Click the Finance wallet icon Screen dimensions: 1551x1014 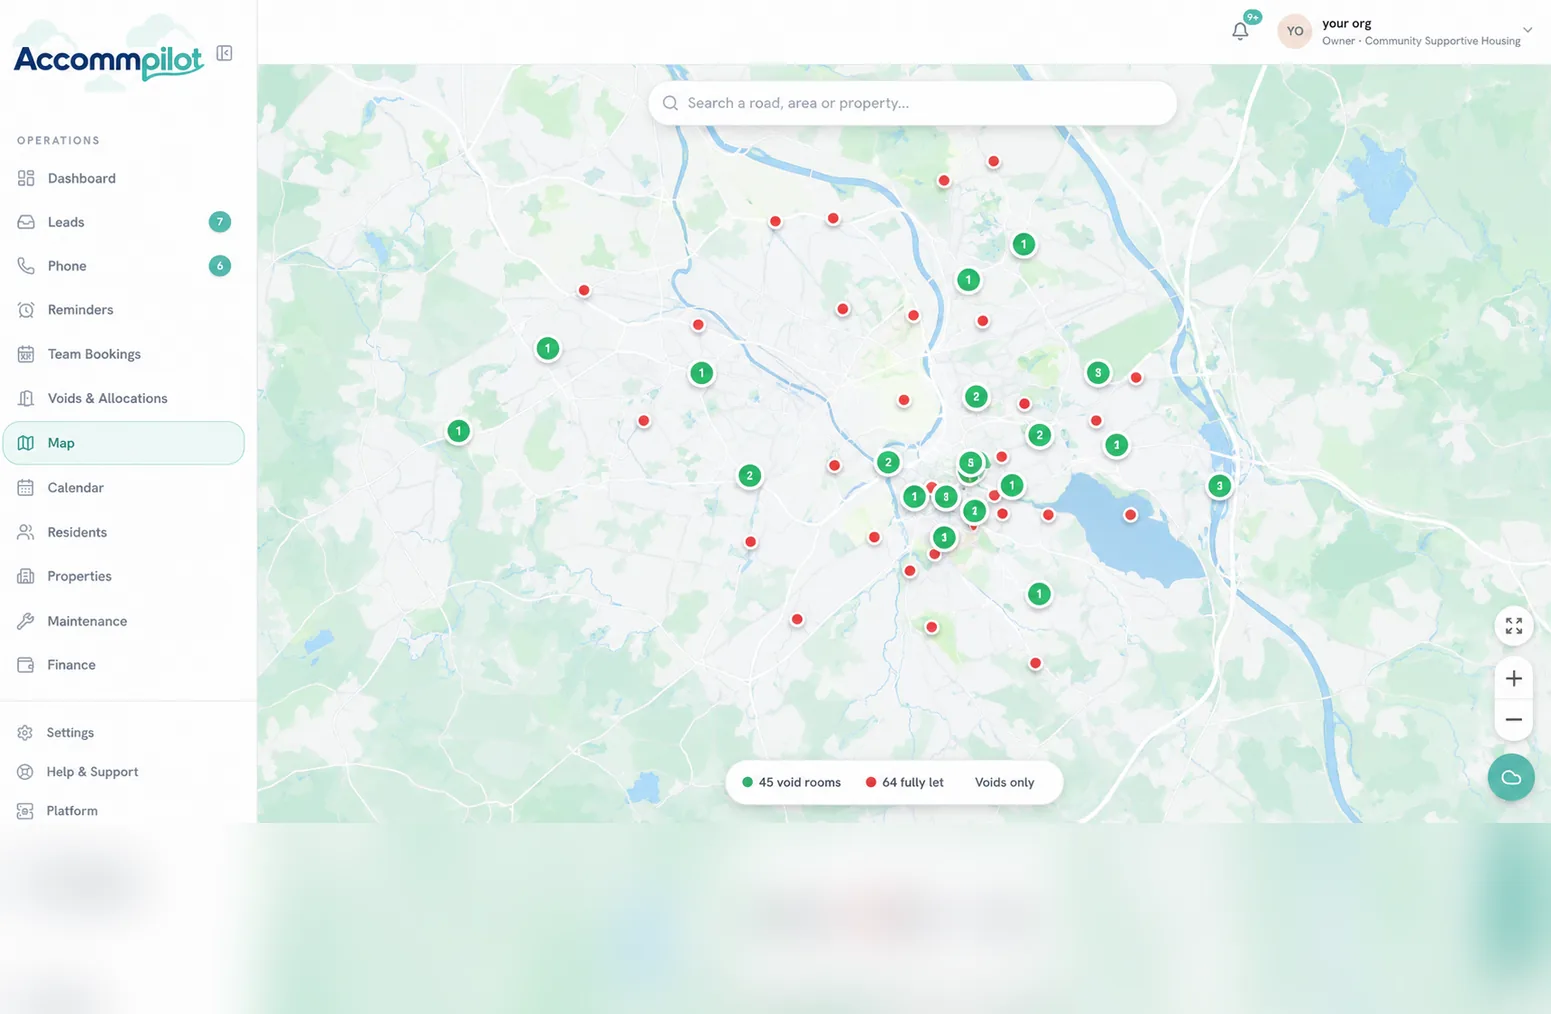click(x=26, y=665)
